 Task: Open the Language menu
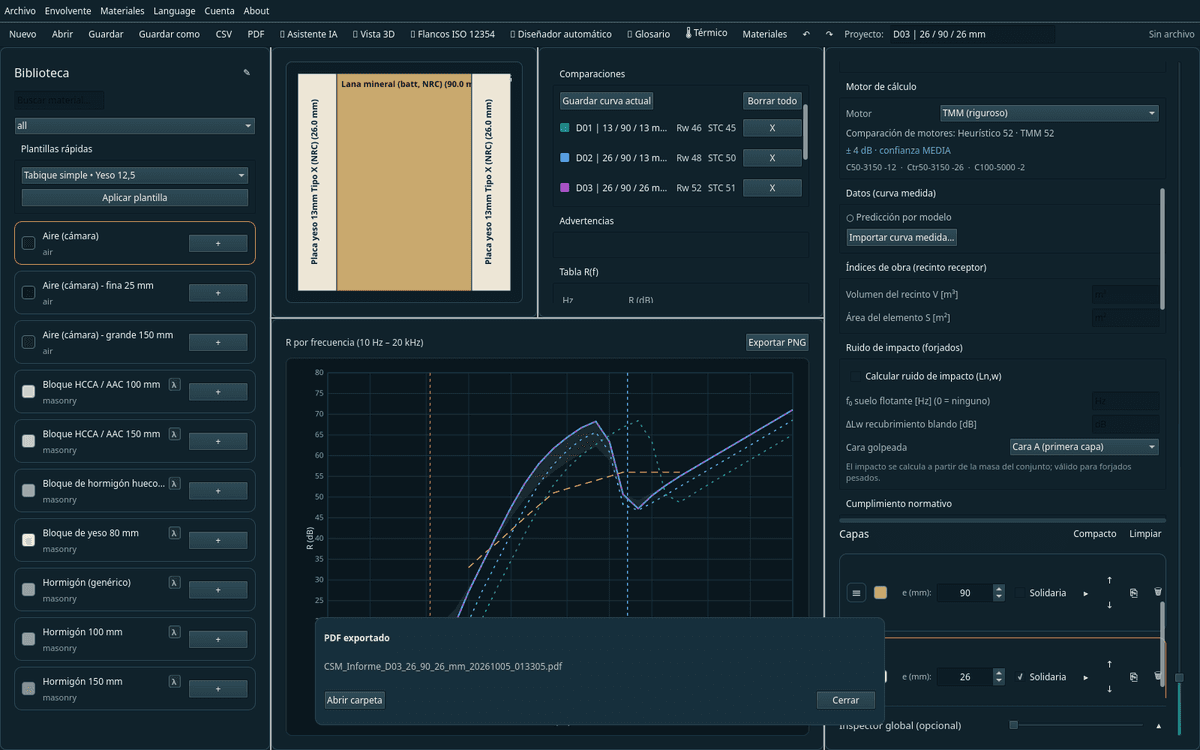(x=175, y=11)
